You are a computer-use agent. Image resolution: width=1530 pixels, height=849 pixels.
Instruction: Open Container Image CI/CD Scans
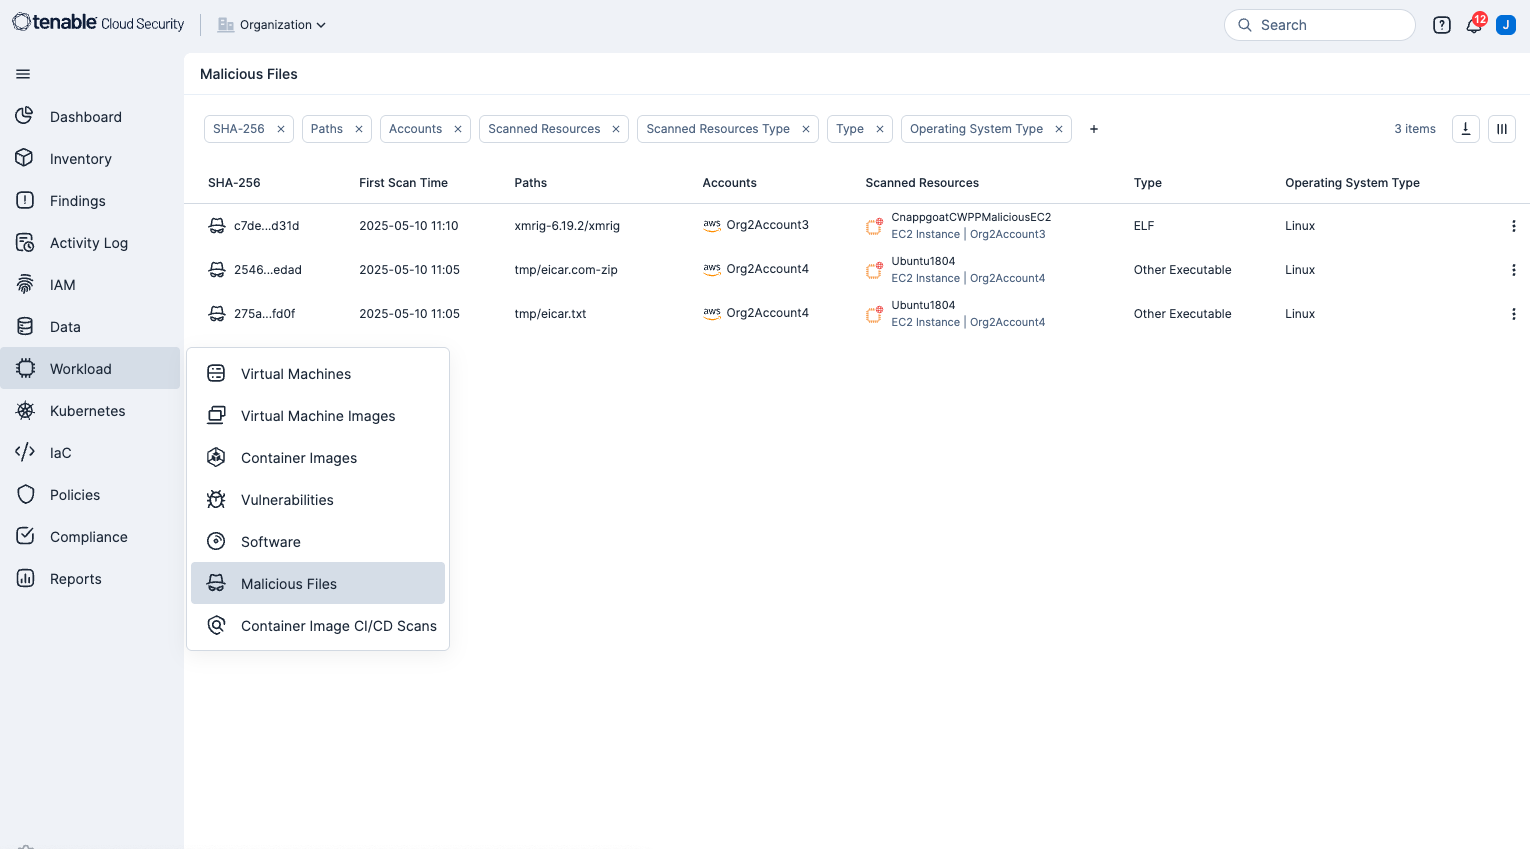point(338,626)
